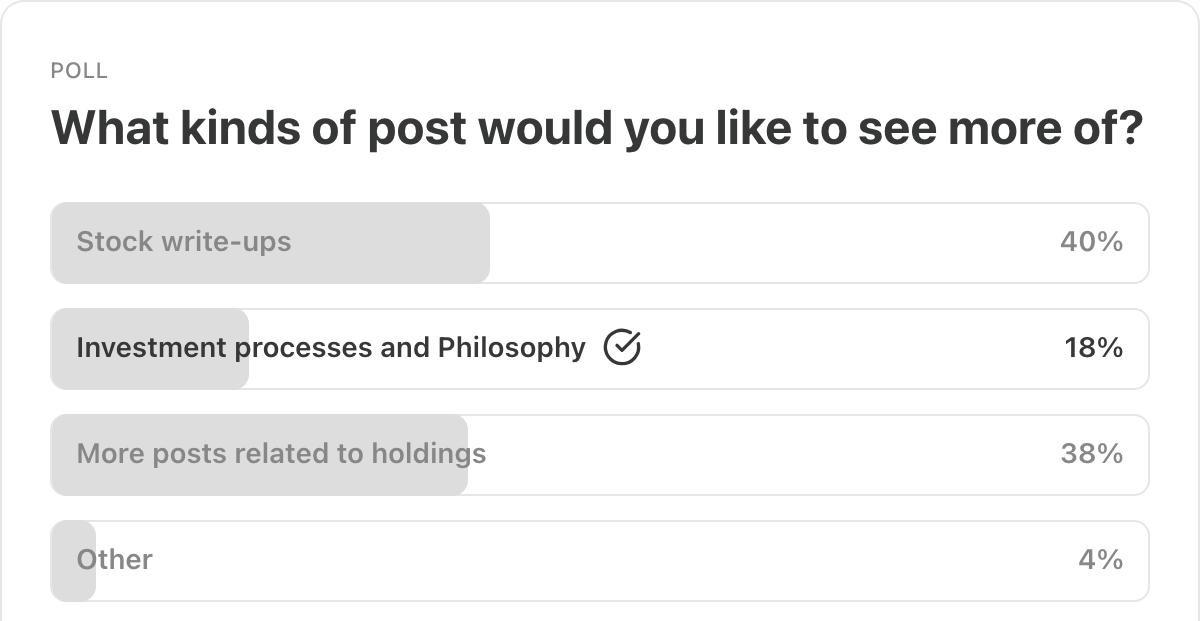Click the checkmark icon beside Investment processes

click(622, 348)
